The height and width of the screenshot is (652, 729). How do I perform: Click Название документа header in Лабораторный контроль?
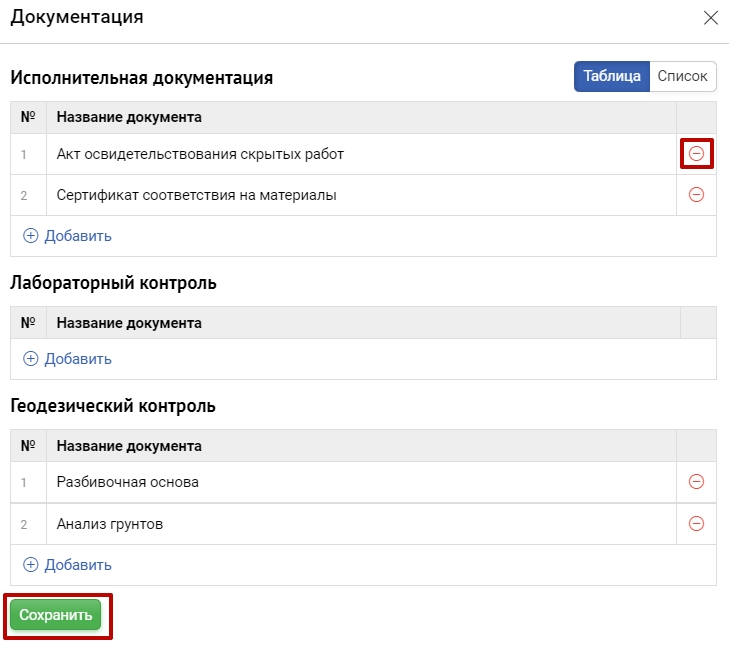[129, 323]
